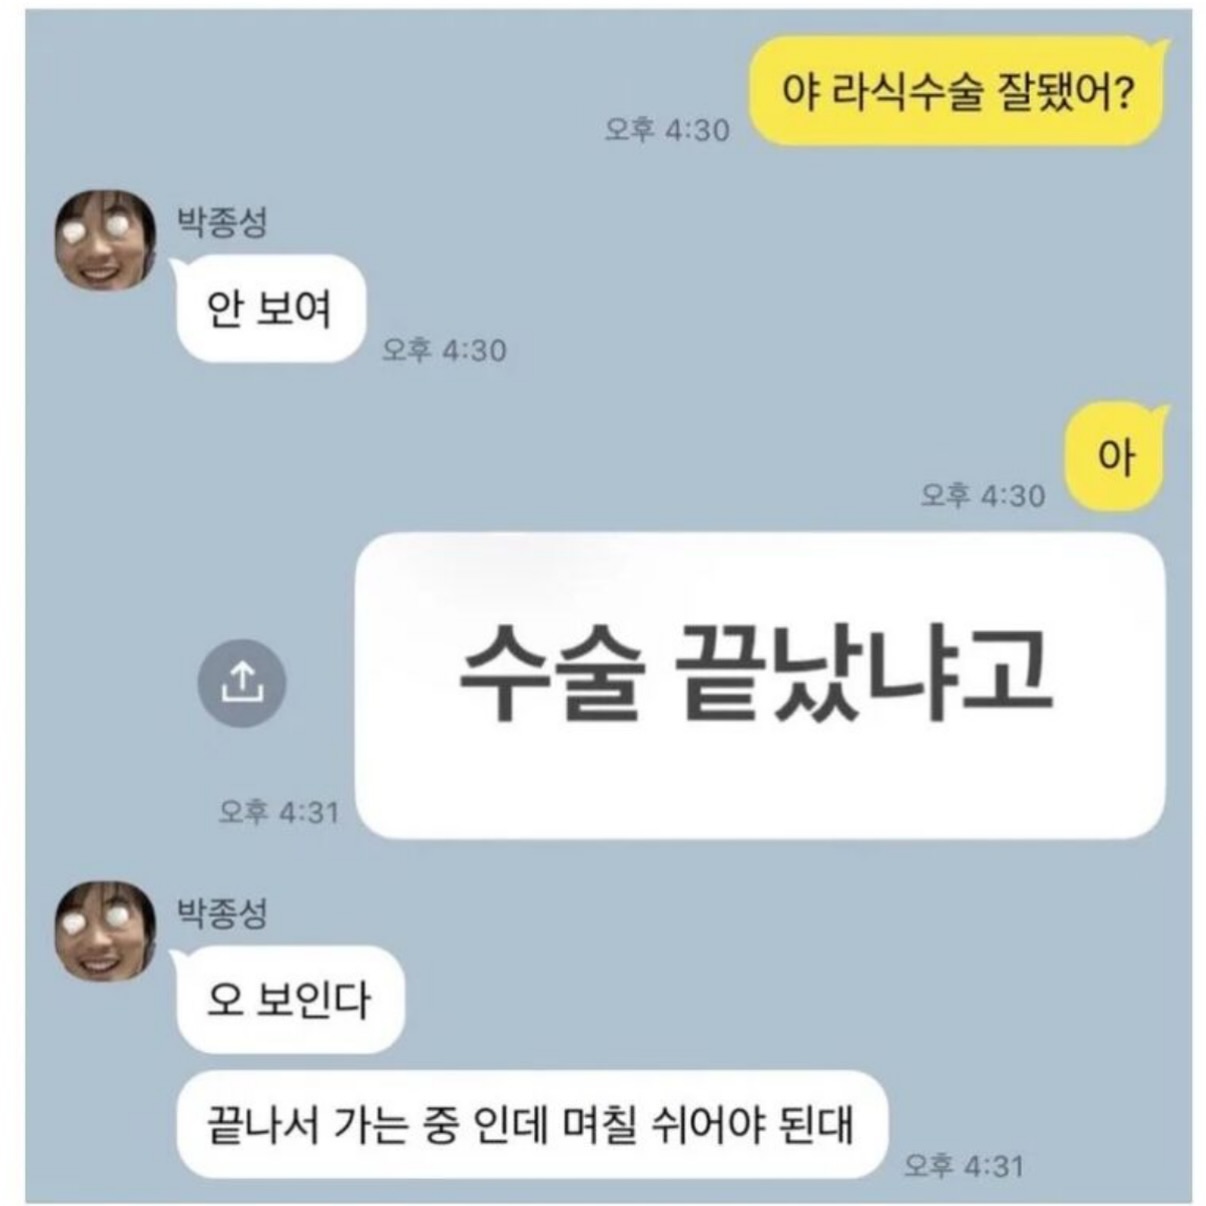The height and width of the screenshot is (1206, 1206).
Task: Click sender name 박종성 above '안 보여'
Action: tap(222, 221)
